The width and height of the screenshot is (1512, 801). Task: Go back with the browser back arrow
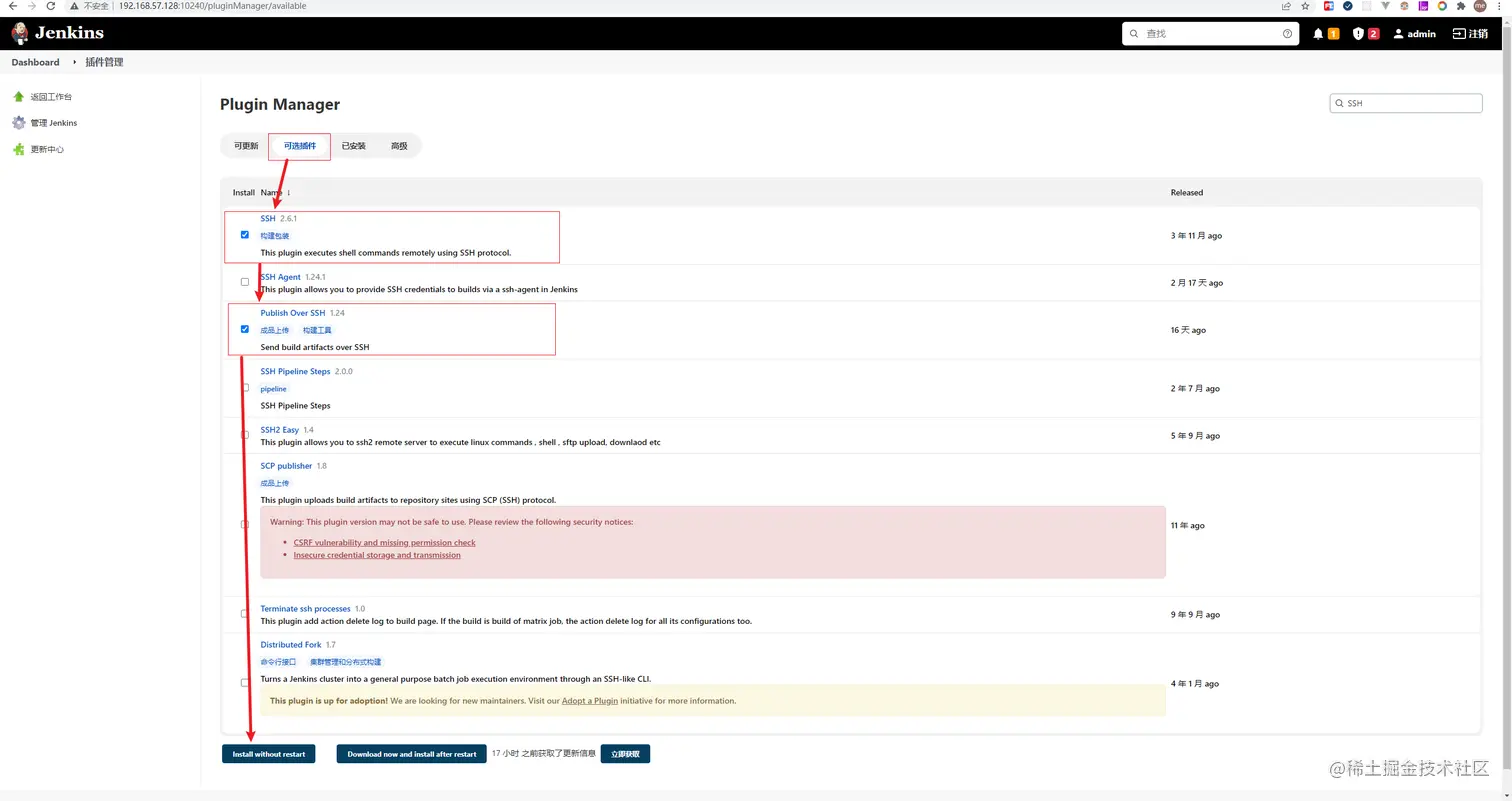click(x=12, y=6)
